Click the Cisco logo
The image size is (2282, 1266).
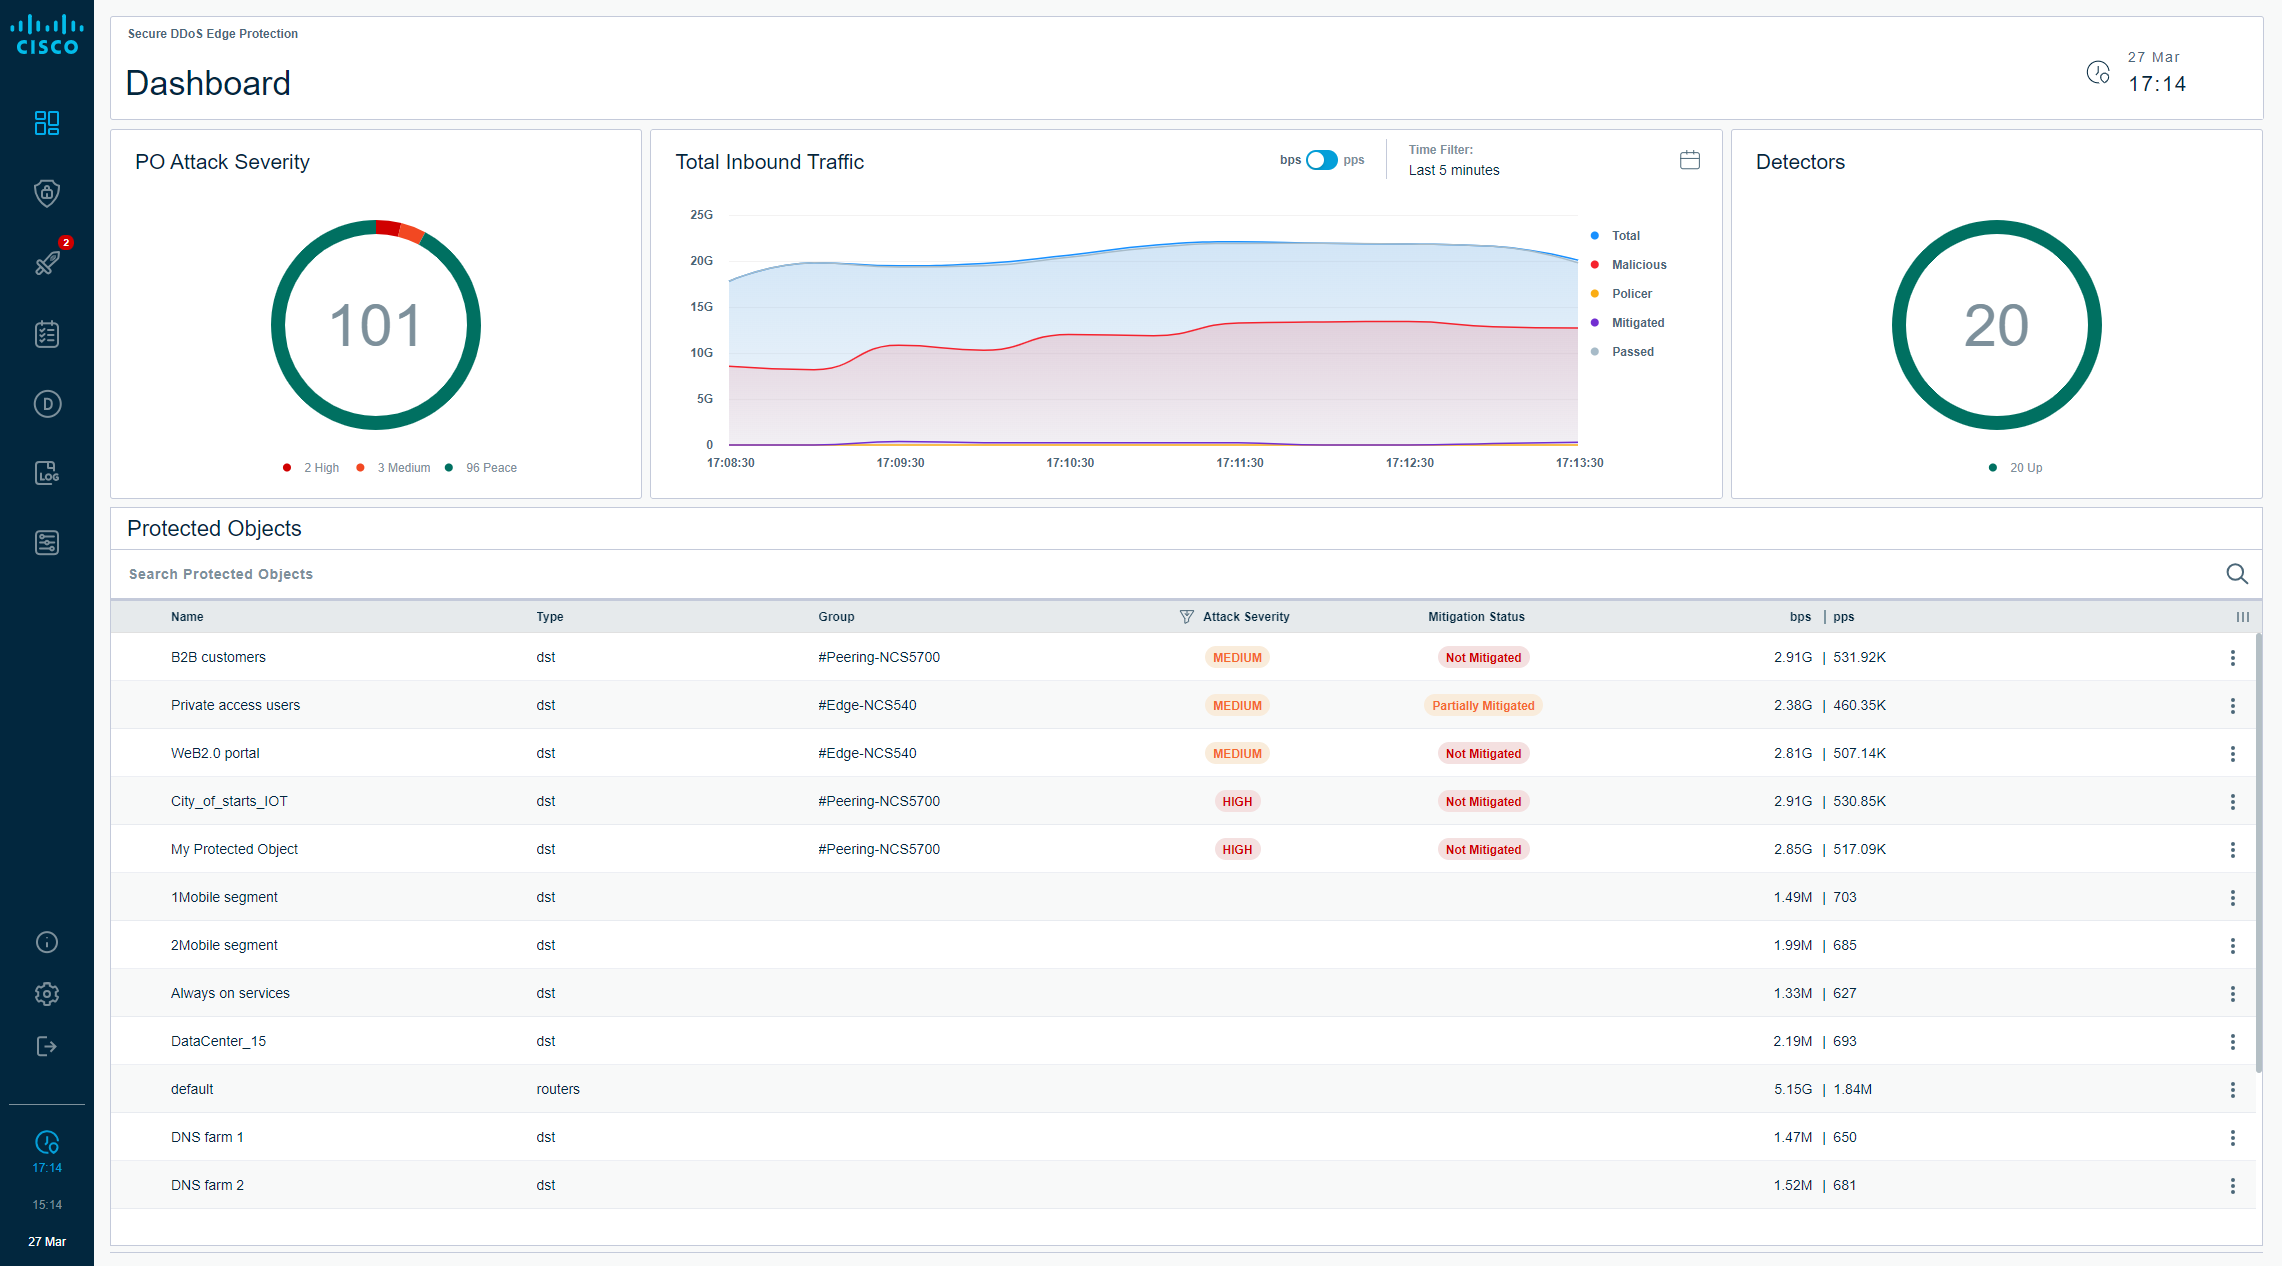click(x=47, y=35)
